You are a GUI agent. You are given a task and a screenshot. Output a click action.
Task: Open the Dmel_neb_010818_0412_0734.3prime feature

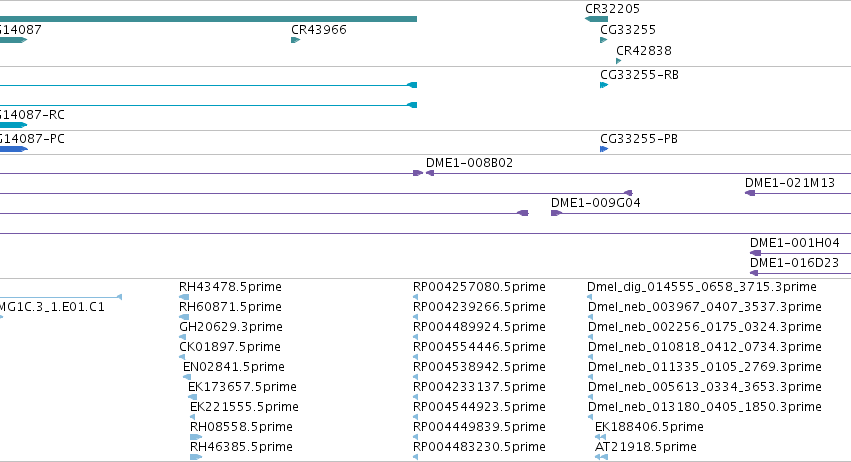point(704,346)
